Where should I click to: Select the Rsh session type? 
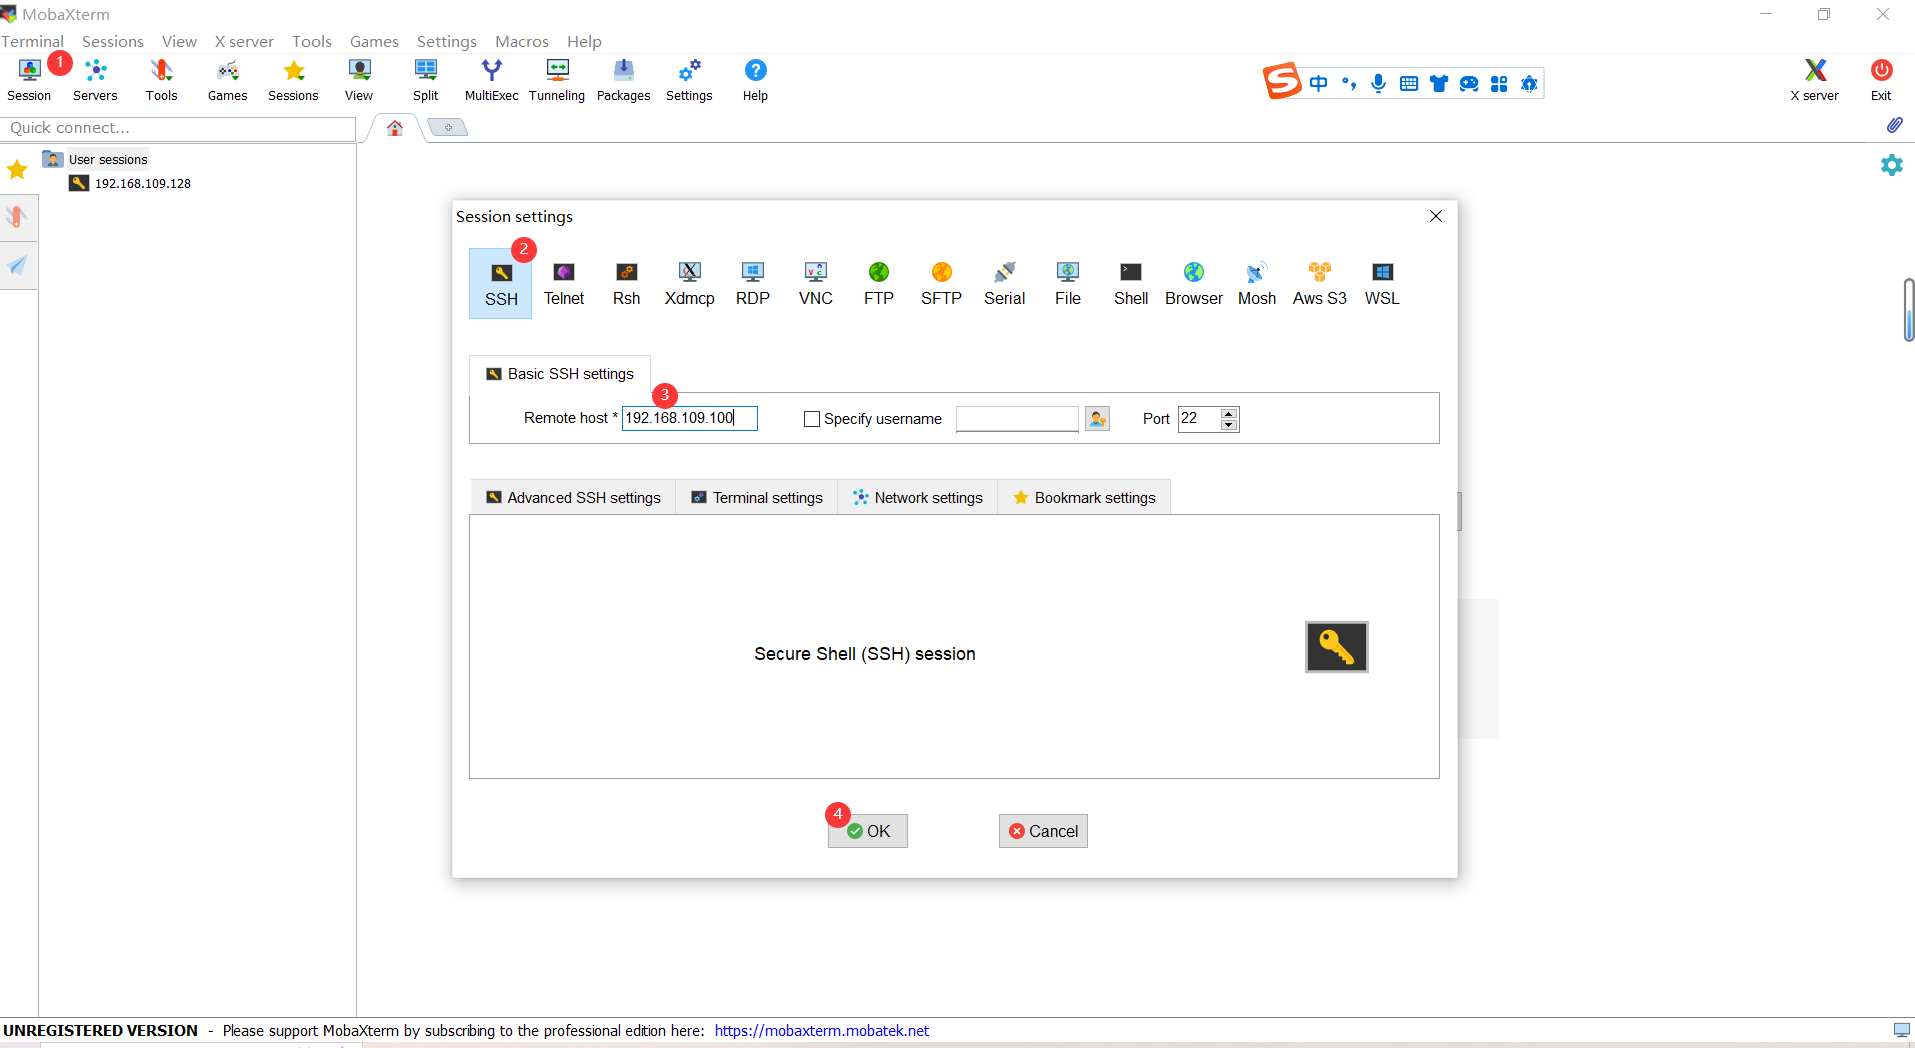click(626, 284)
